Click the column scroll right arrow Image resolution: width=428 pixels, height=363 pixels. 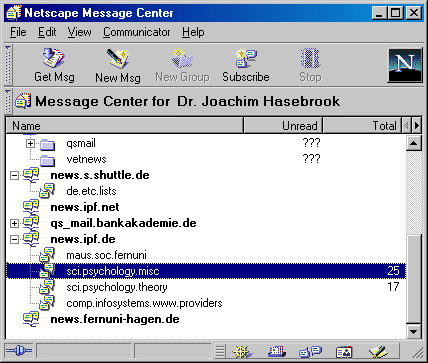416,126
